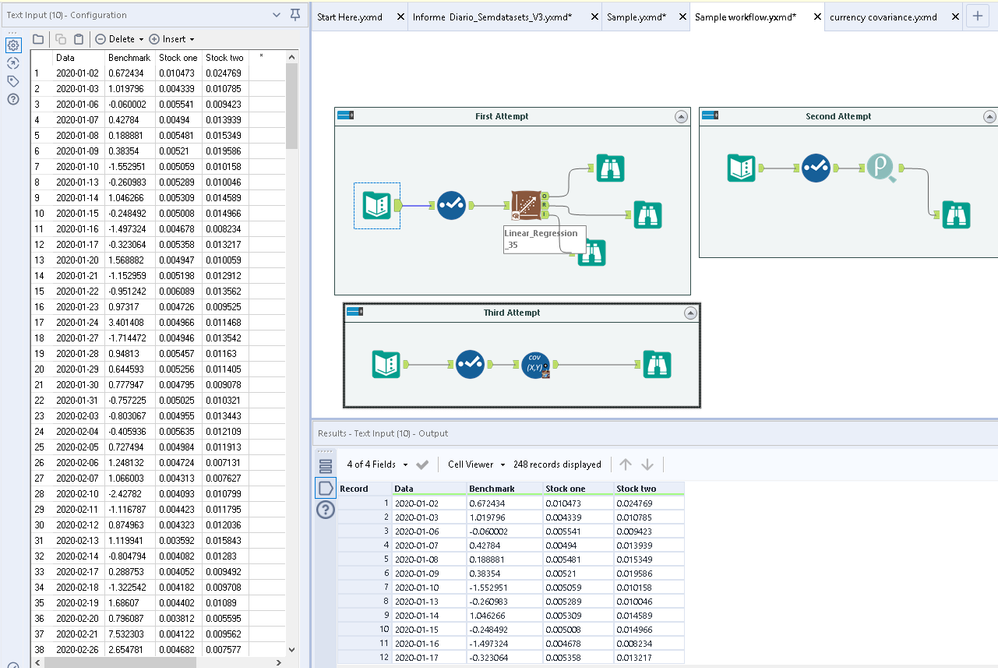
Task: Pin the Configuration panel
Action: 294,15
